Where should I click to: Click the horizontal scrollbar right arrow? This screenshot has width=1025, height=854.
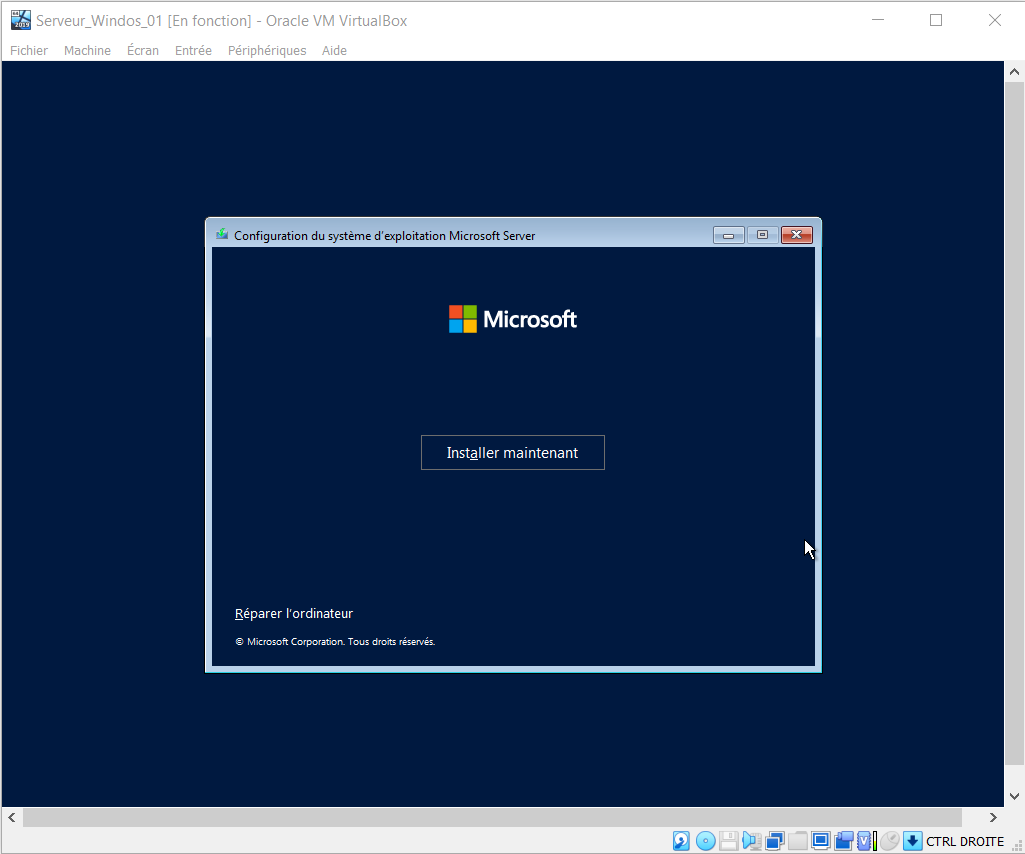(993, 817)
